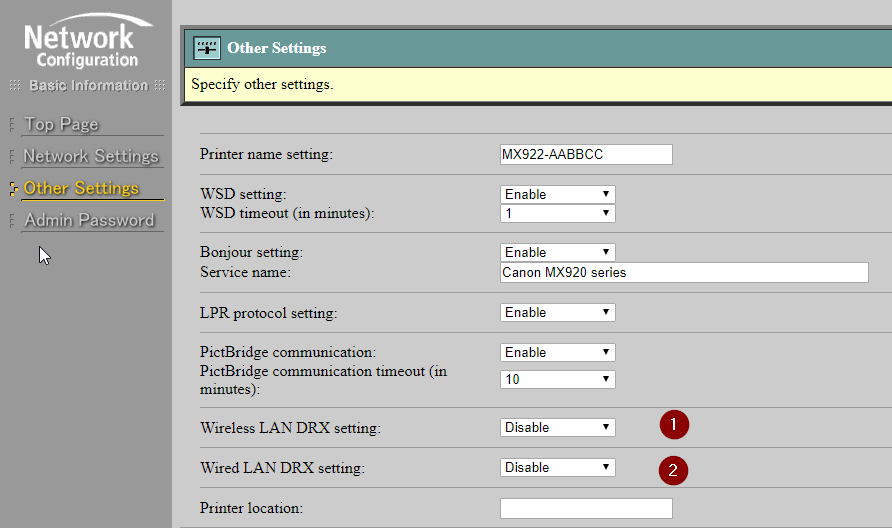892x528 pixels.
Task: Click the 'Bonjour setting:' label
Action: [x=251, y=252]
